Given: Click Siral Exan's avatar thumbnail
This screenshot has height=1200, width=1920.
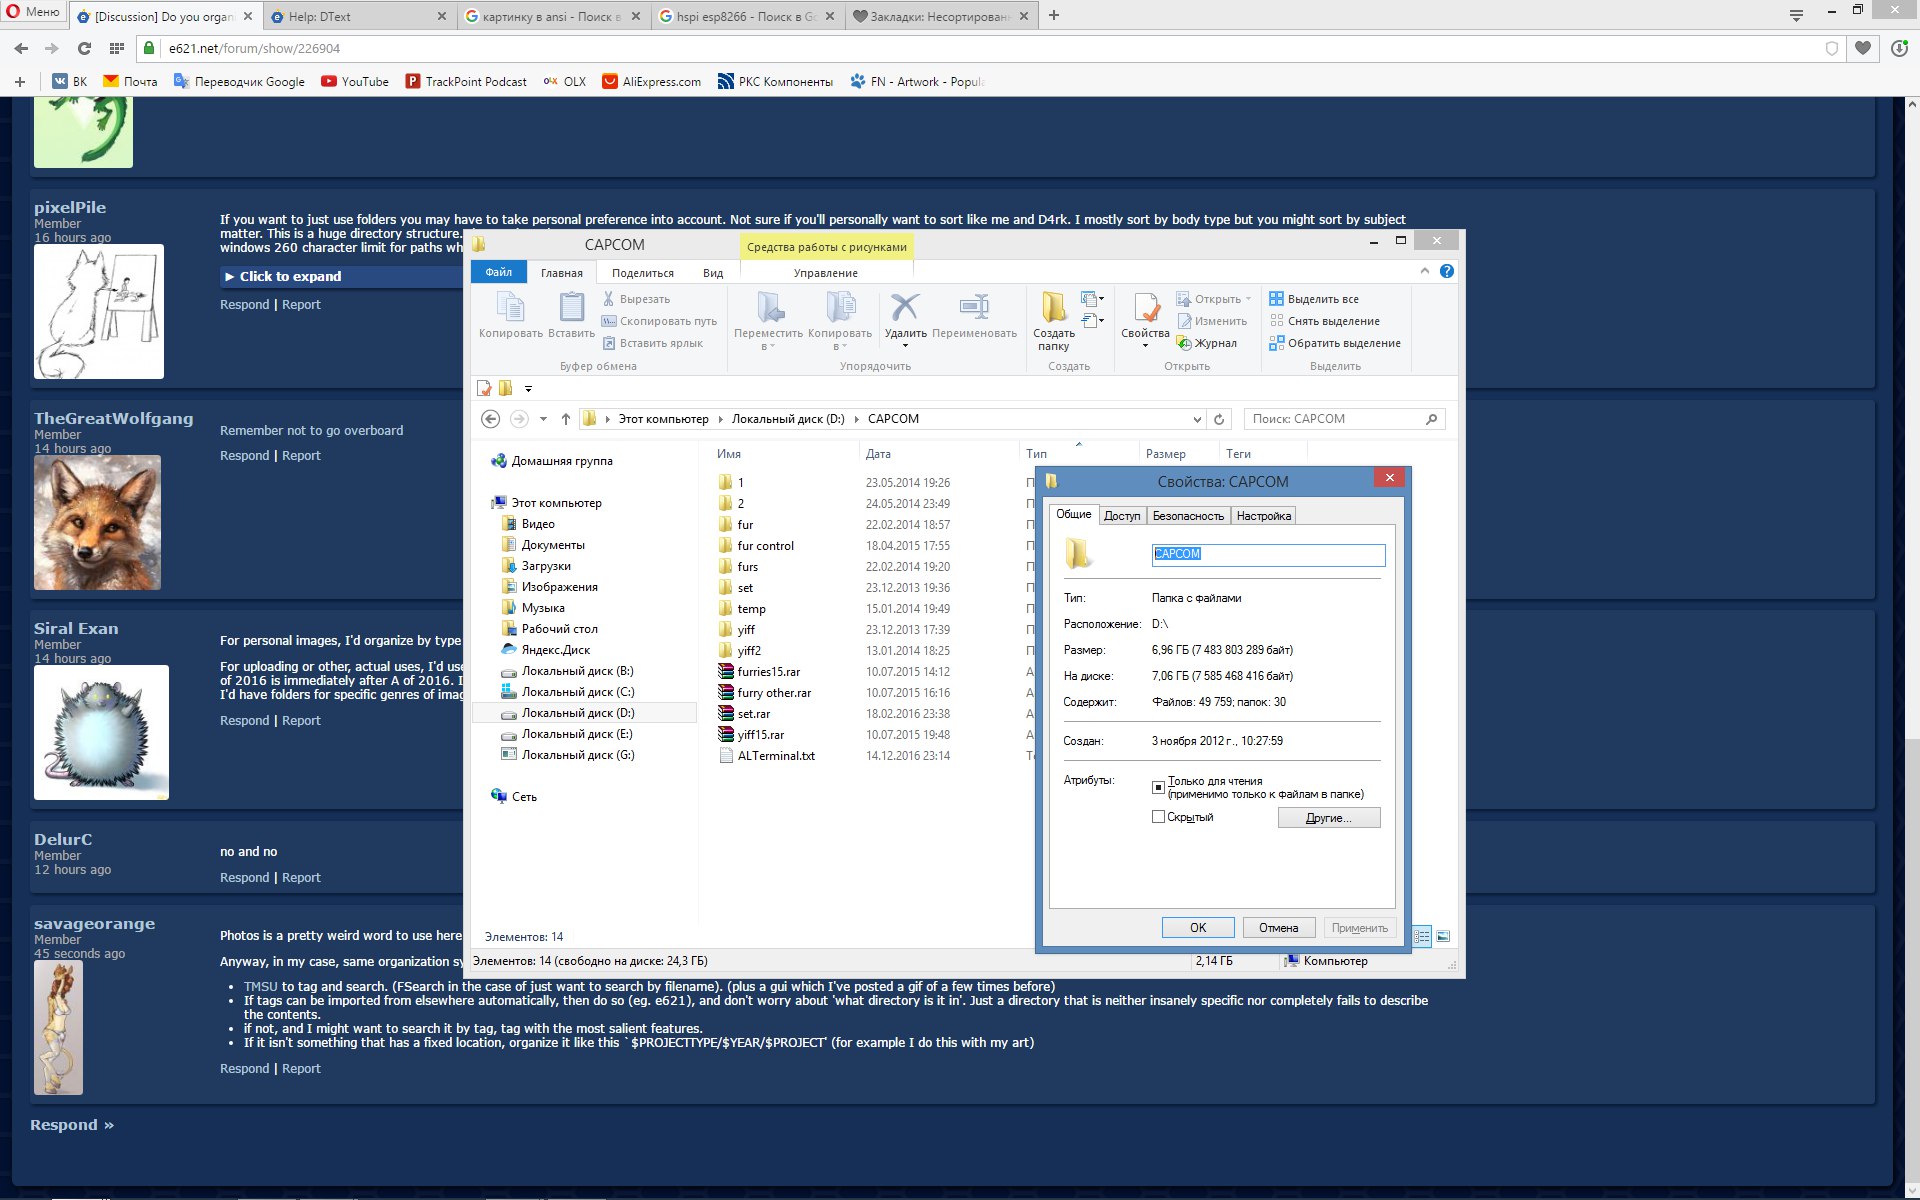Looking at the screenshot, I should click(x=101, y=732).
